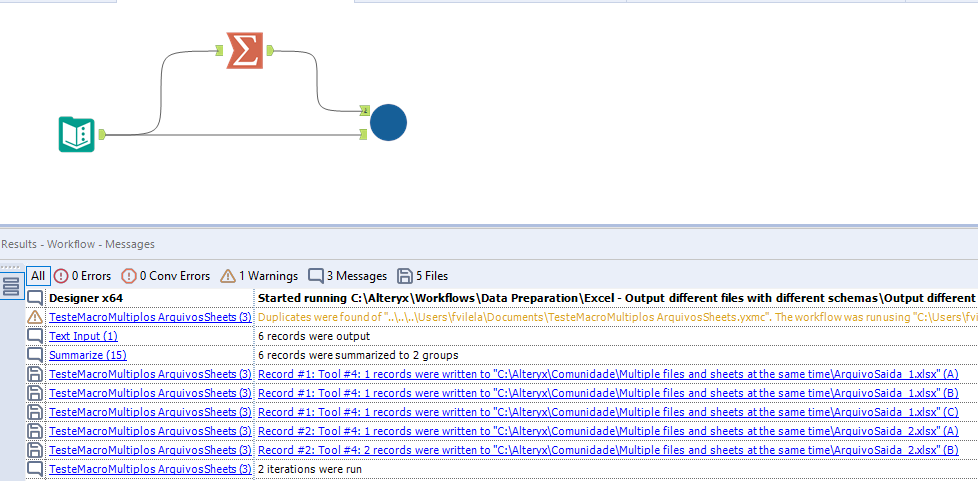The width and height of the screenshot is (978, 481).
Task: Click message icon beside Summarize (15)
Action: click(x=36, y=355)
